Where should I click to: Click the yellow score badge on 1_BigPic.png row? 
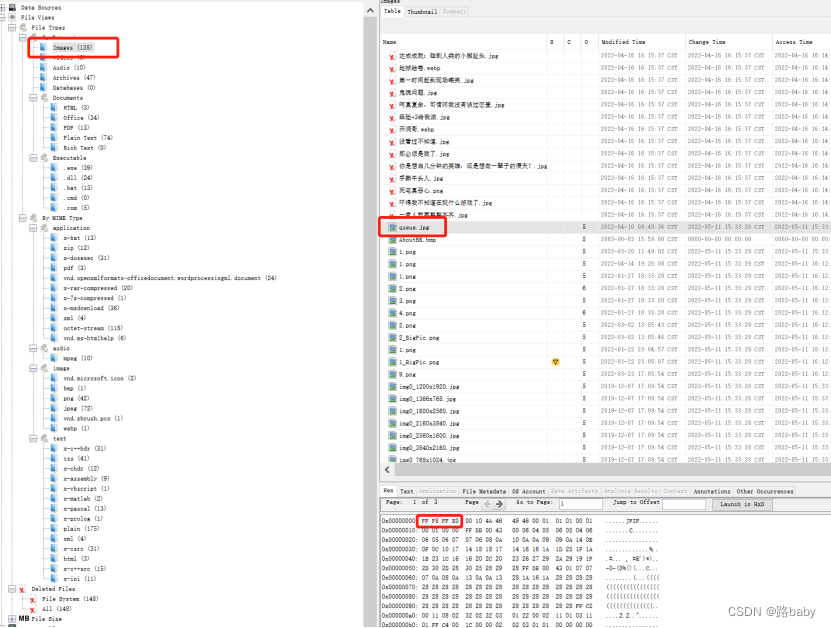[555, 362]
